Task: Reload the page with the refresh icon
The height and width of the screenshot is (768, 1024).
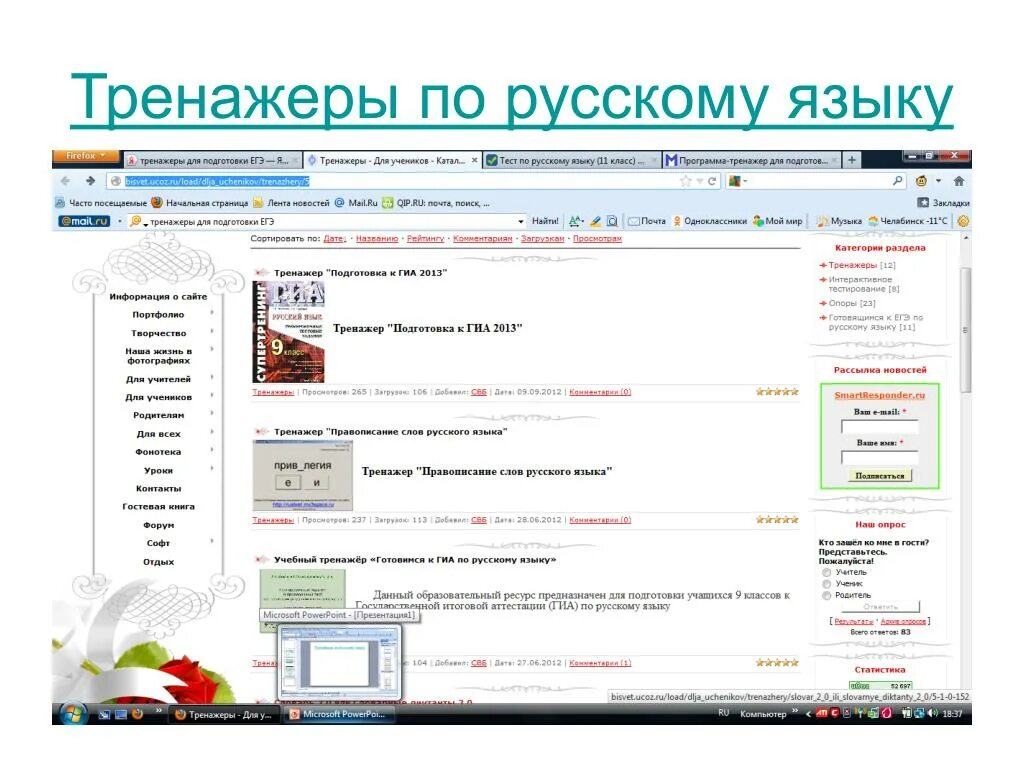Action: point(712,181)
